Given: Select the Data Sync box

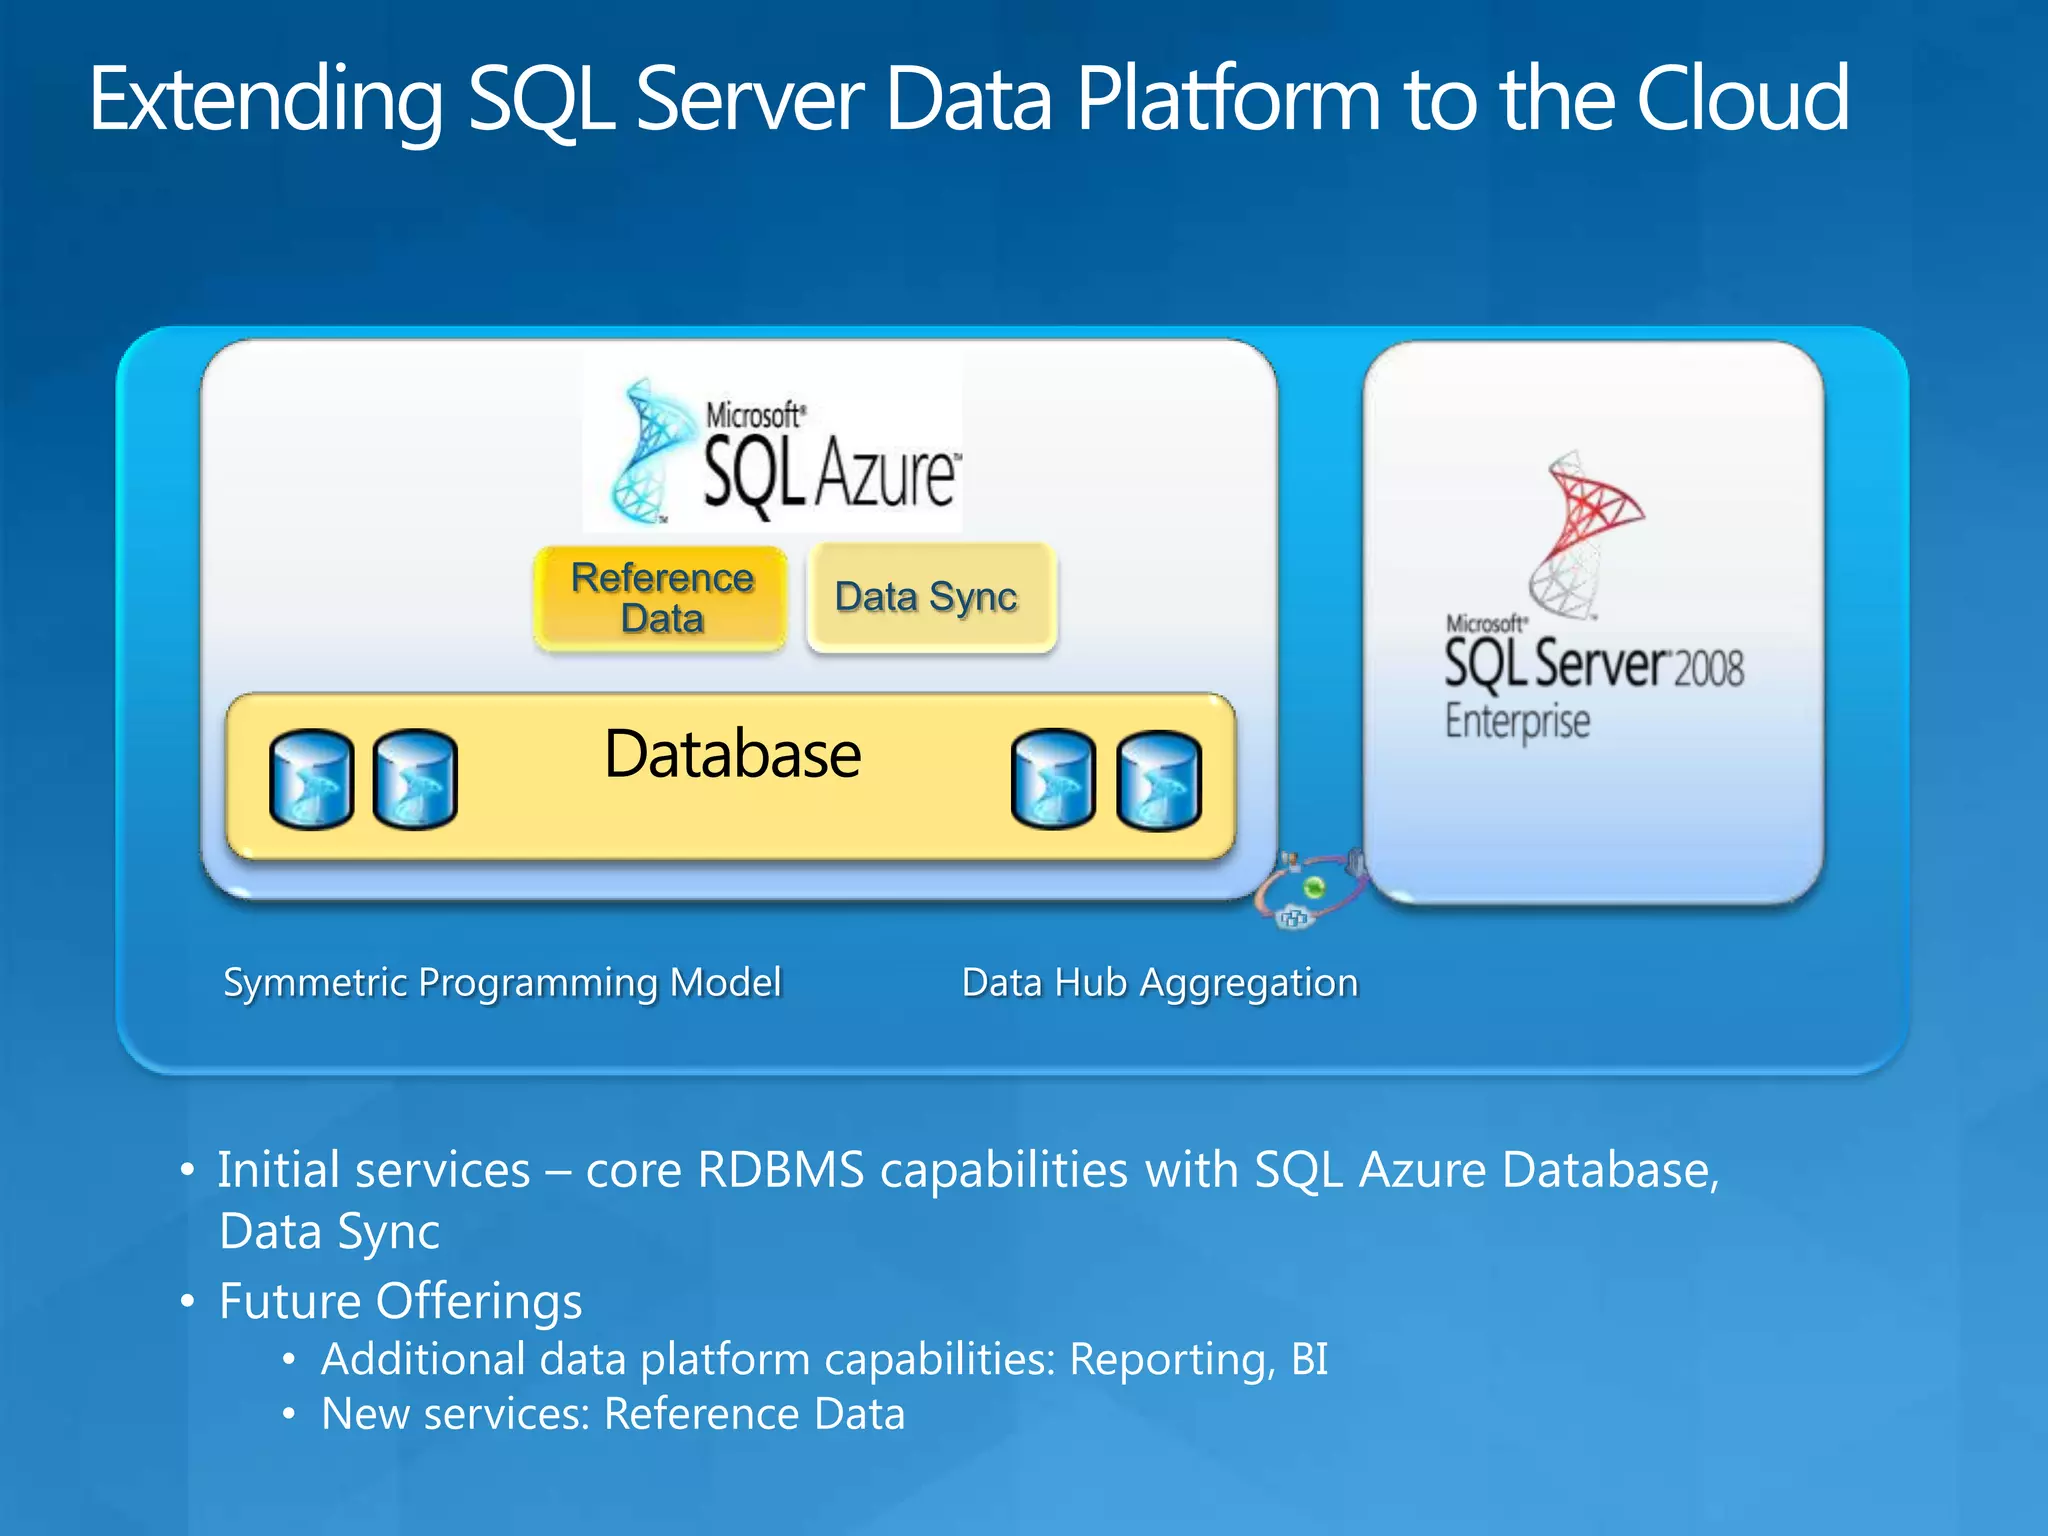Looking at the screenshot, I should [931, 598].
